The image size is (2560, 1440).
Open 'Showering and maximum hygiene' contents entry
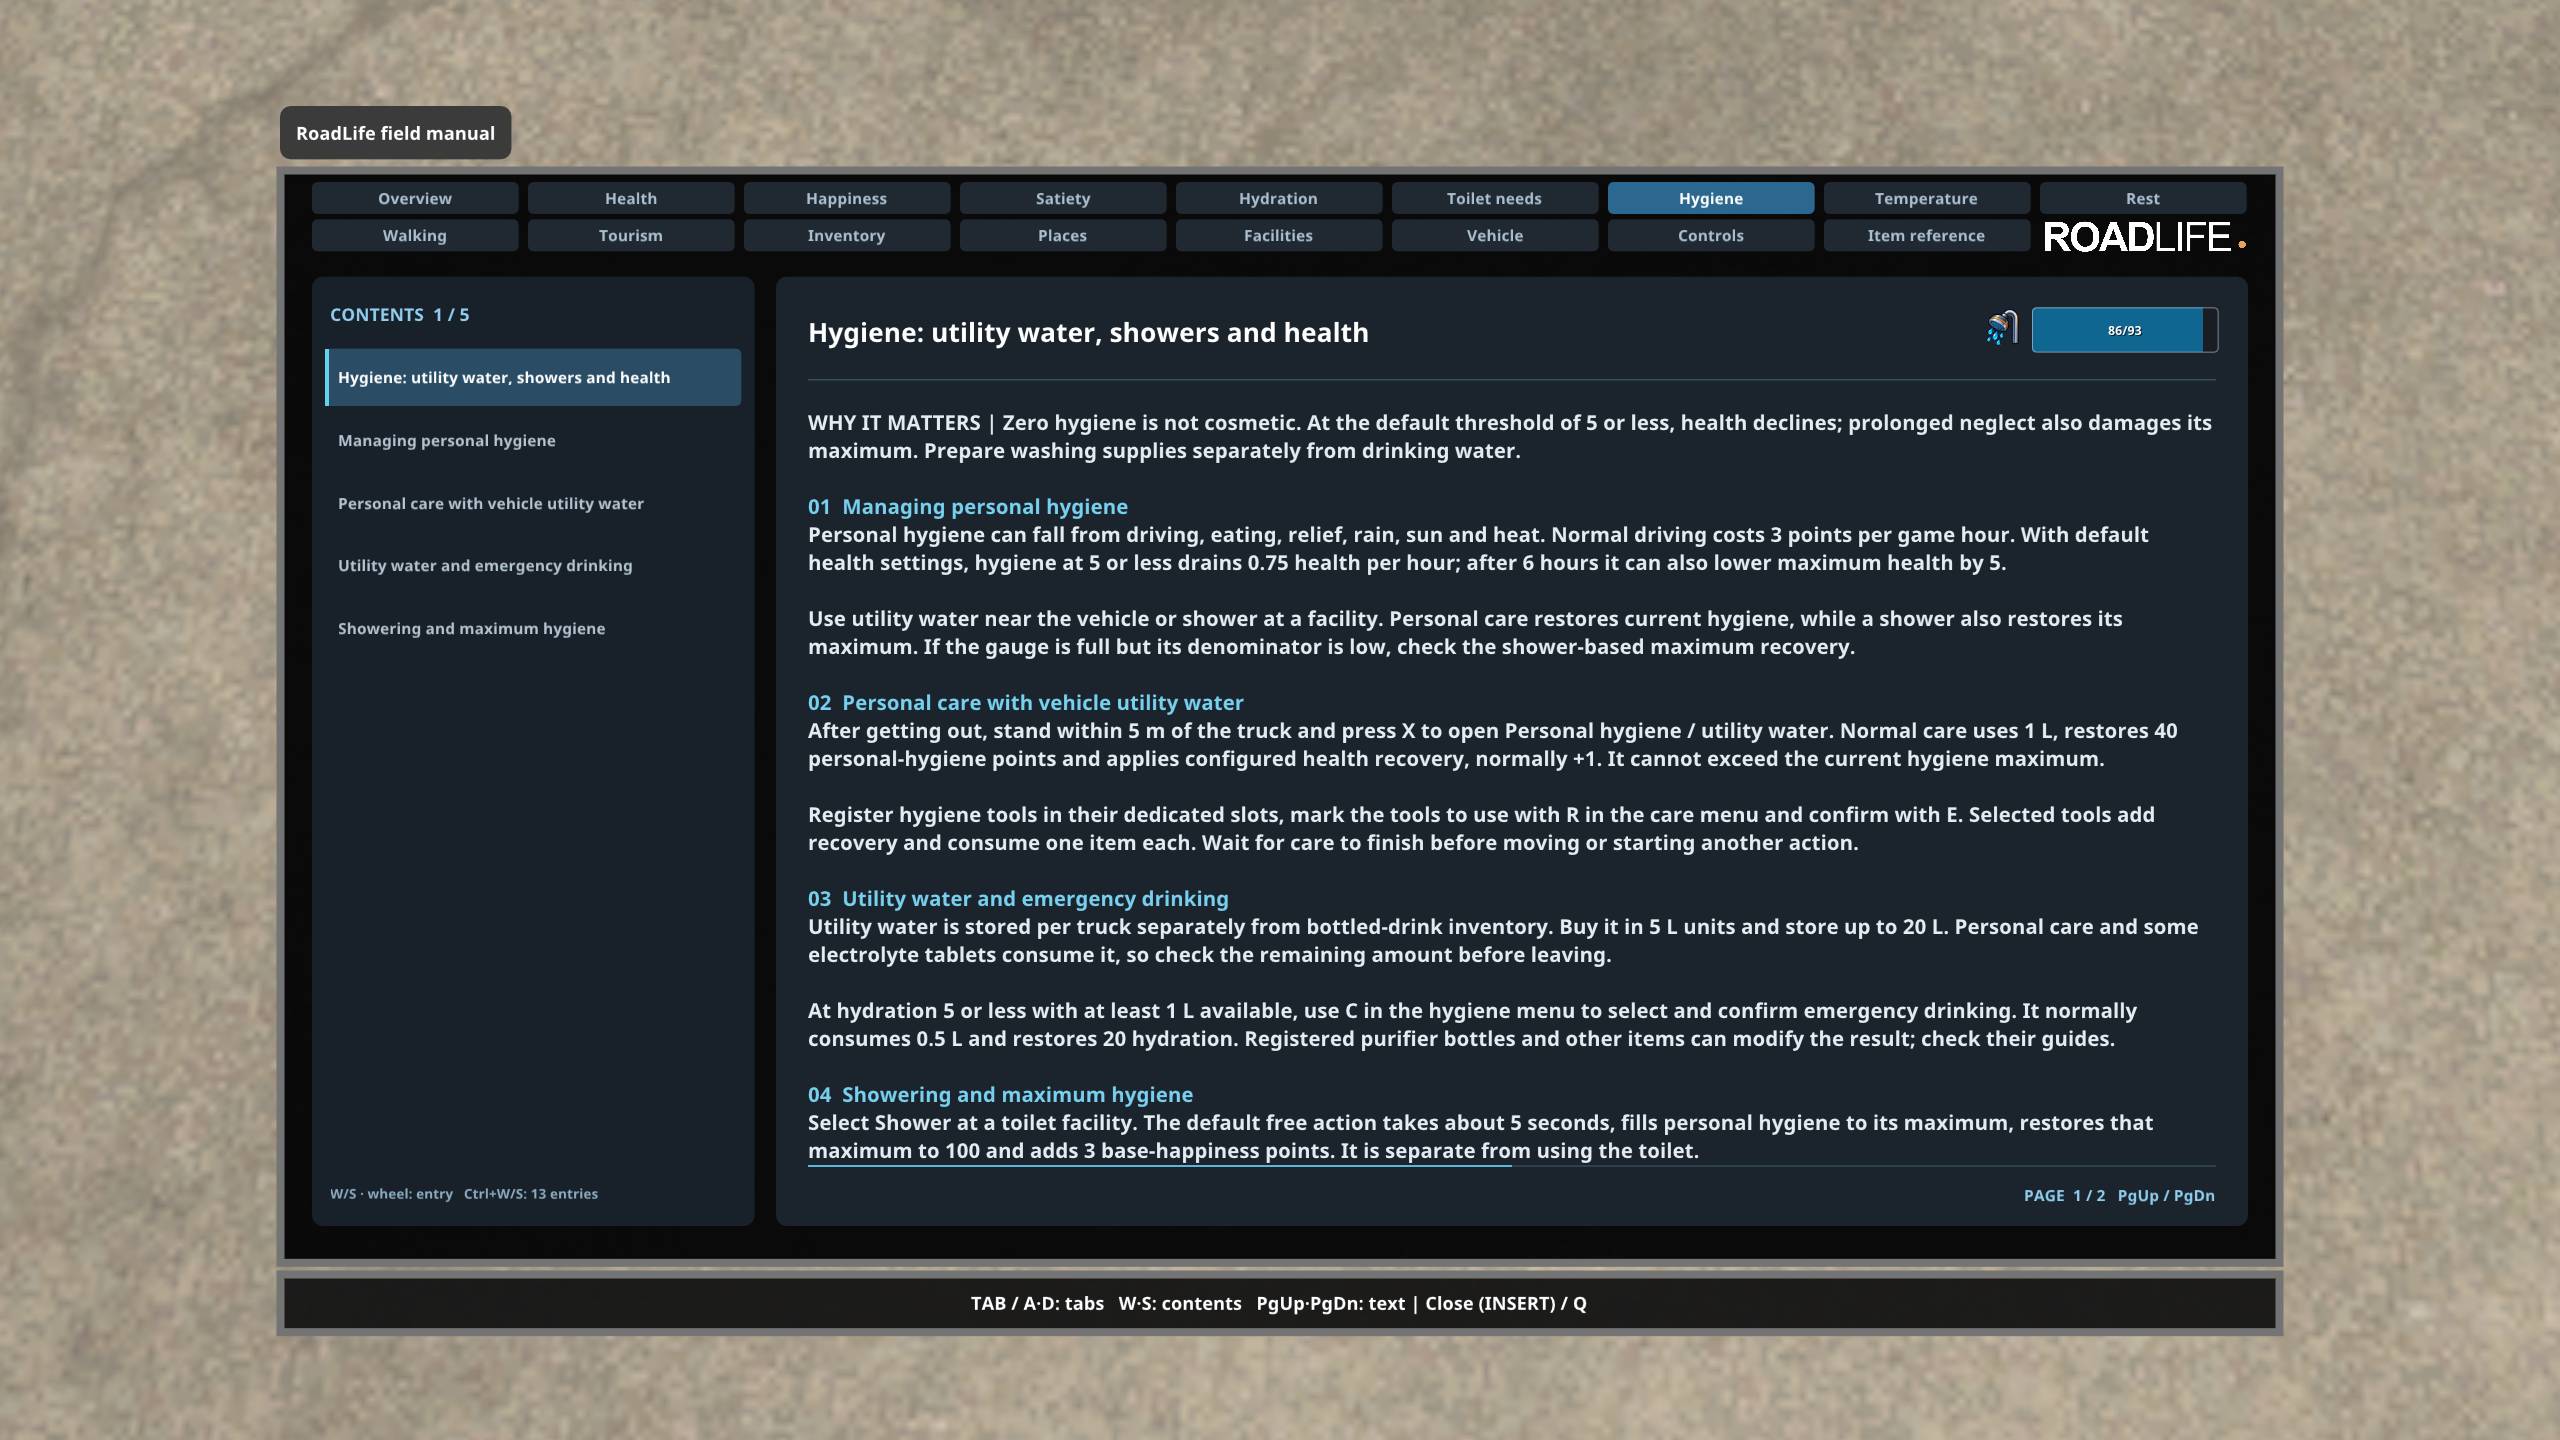tap(533, 628)
